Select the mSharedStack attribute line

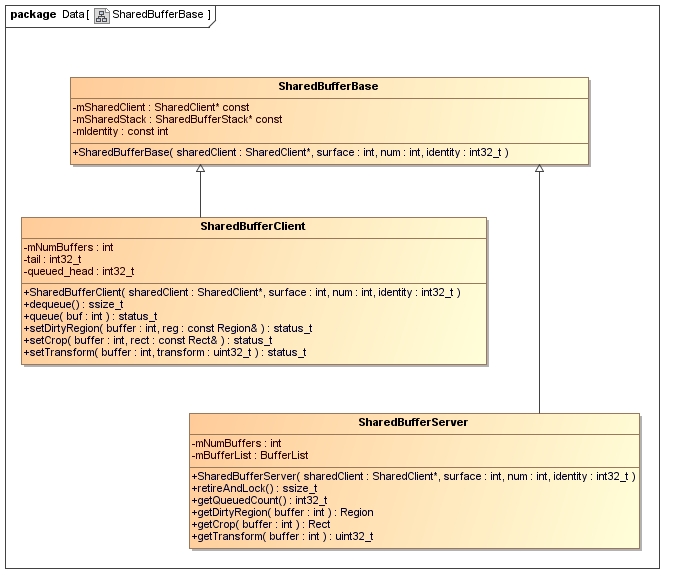(177, 120)
